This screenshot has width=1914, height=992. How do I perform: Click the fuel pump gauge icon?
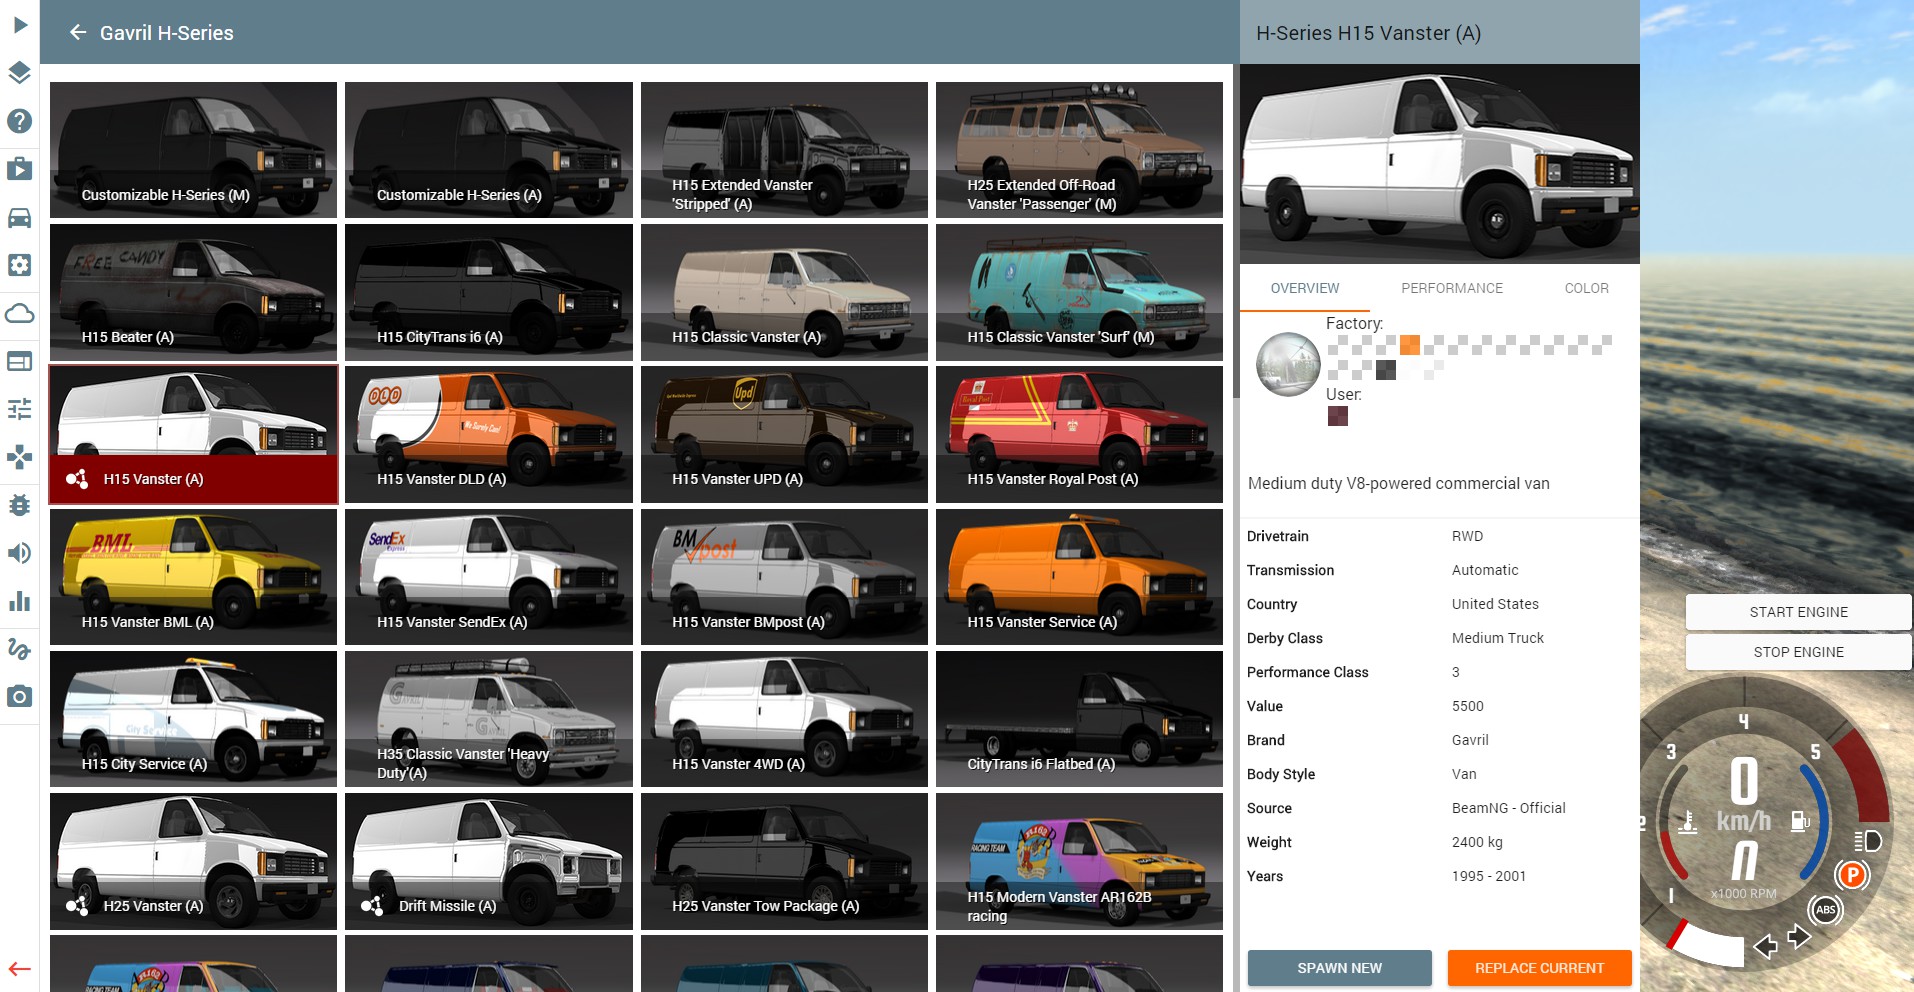point(1800,822)
